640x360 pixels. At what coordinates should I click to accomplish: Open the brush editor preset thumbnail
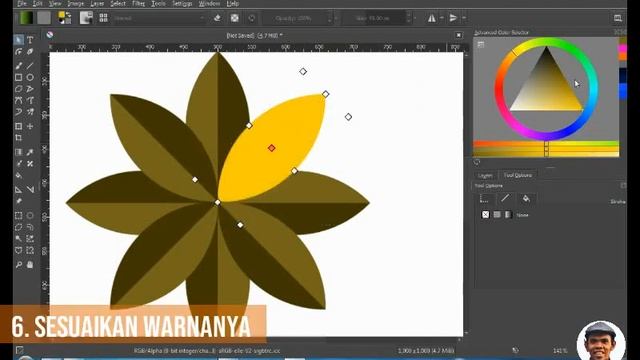(x=86, y=18)
